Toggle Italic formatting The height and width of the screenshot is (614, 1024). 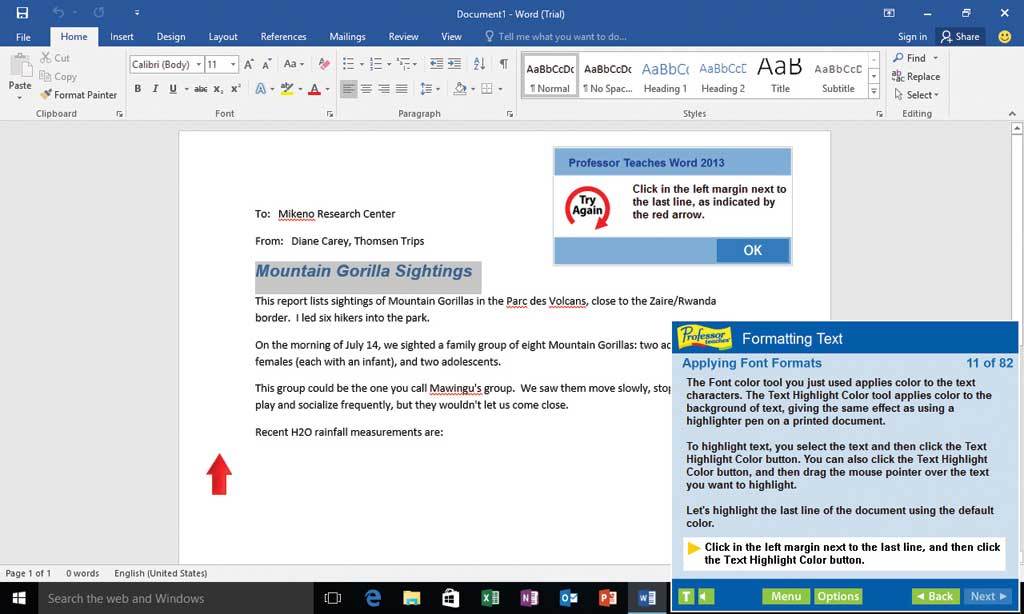point(155,89)
